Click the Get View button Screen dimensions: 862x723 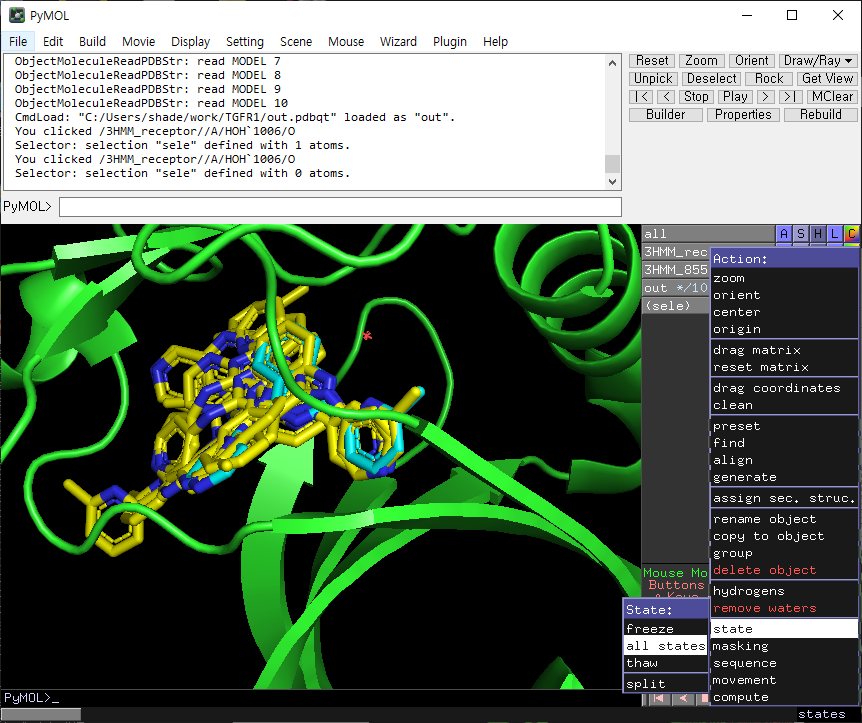pyautogui.click(x=827, y=79)
